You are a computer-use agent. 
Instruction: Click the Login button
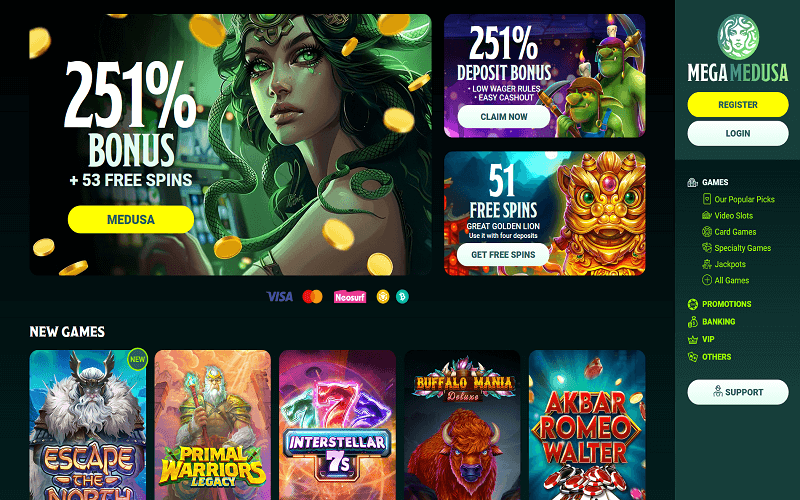738,133
